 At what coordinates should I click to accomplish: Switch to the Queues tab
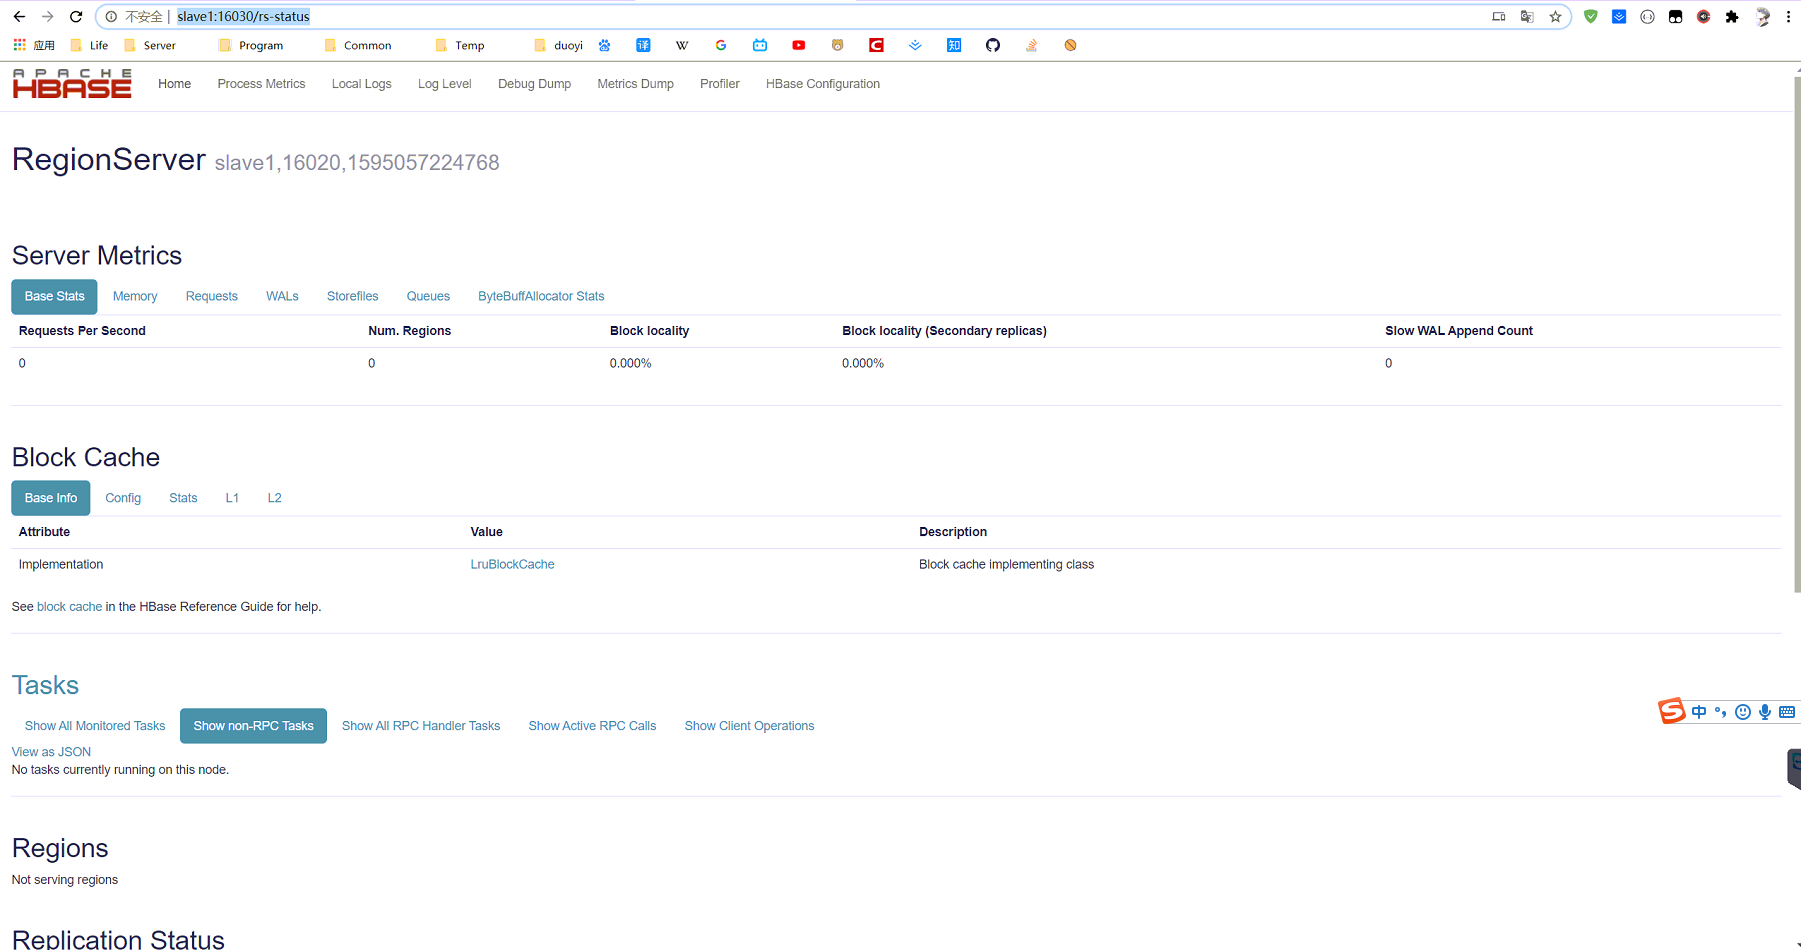428,296
